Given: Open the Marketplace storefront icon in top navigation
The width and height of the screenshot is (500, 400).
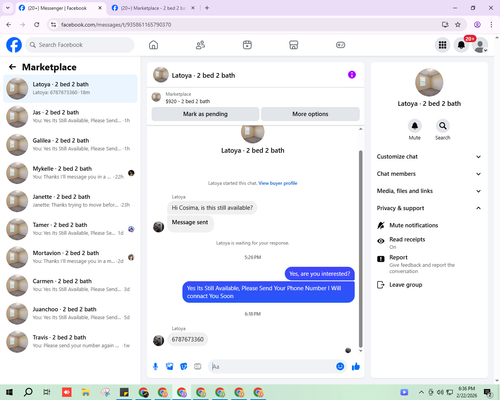Looking at the screenshot, I should [294, 45].
